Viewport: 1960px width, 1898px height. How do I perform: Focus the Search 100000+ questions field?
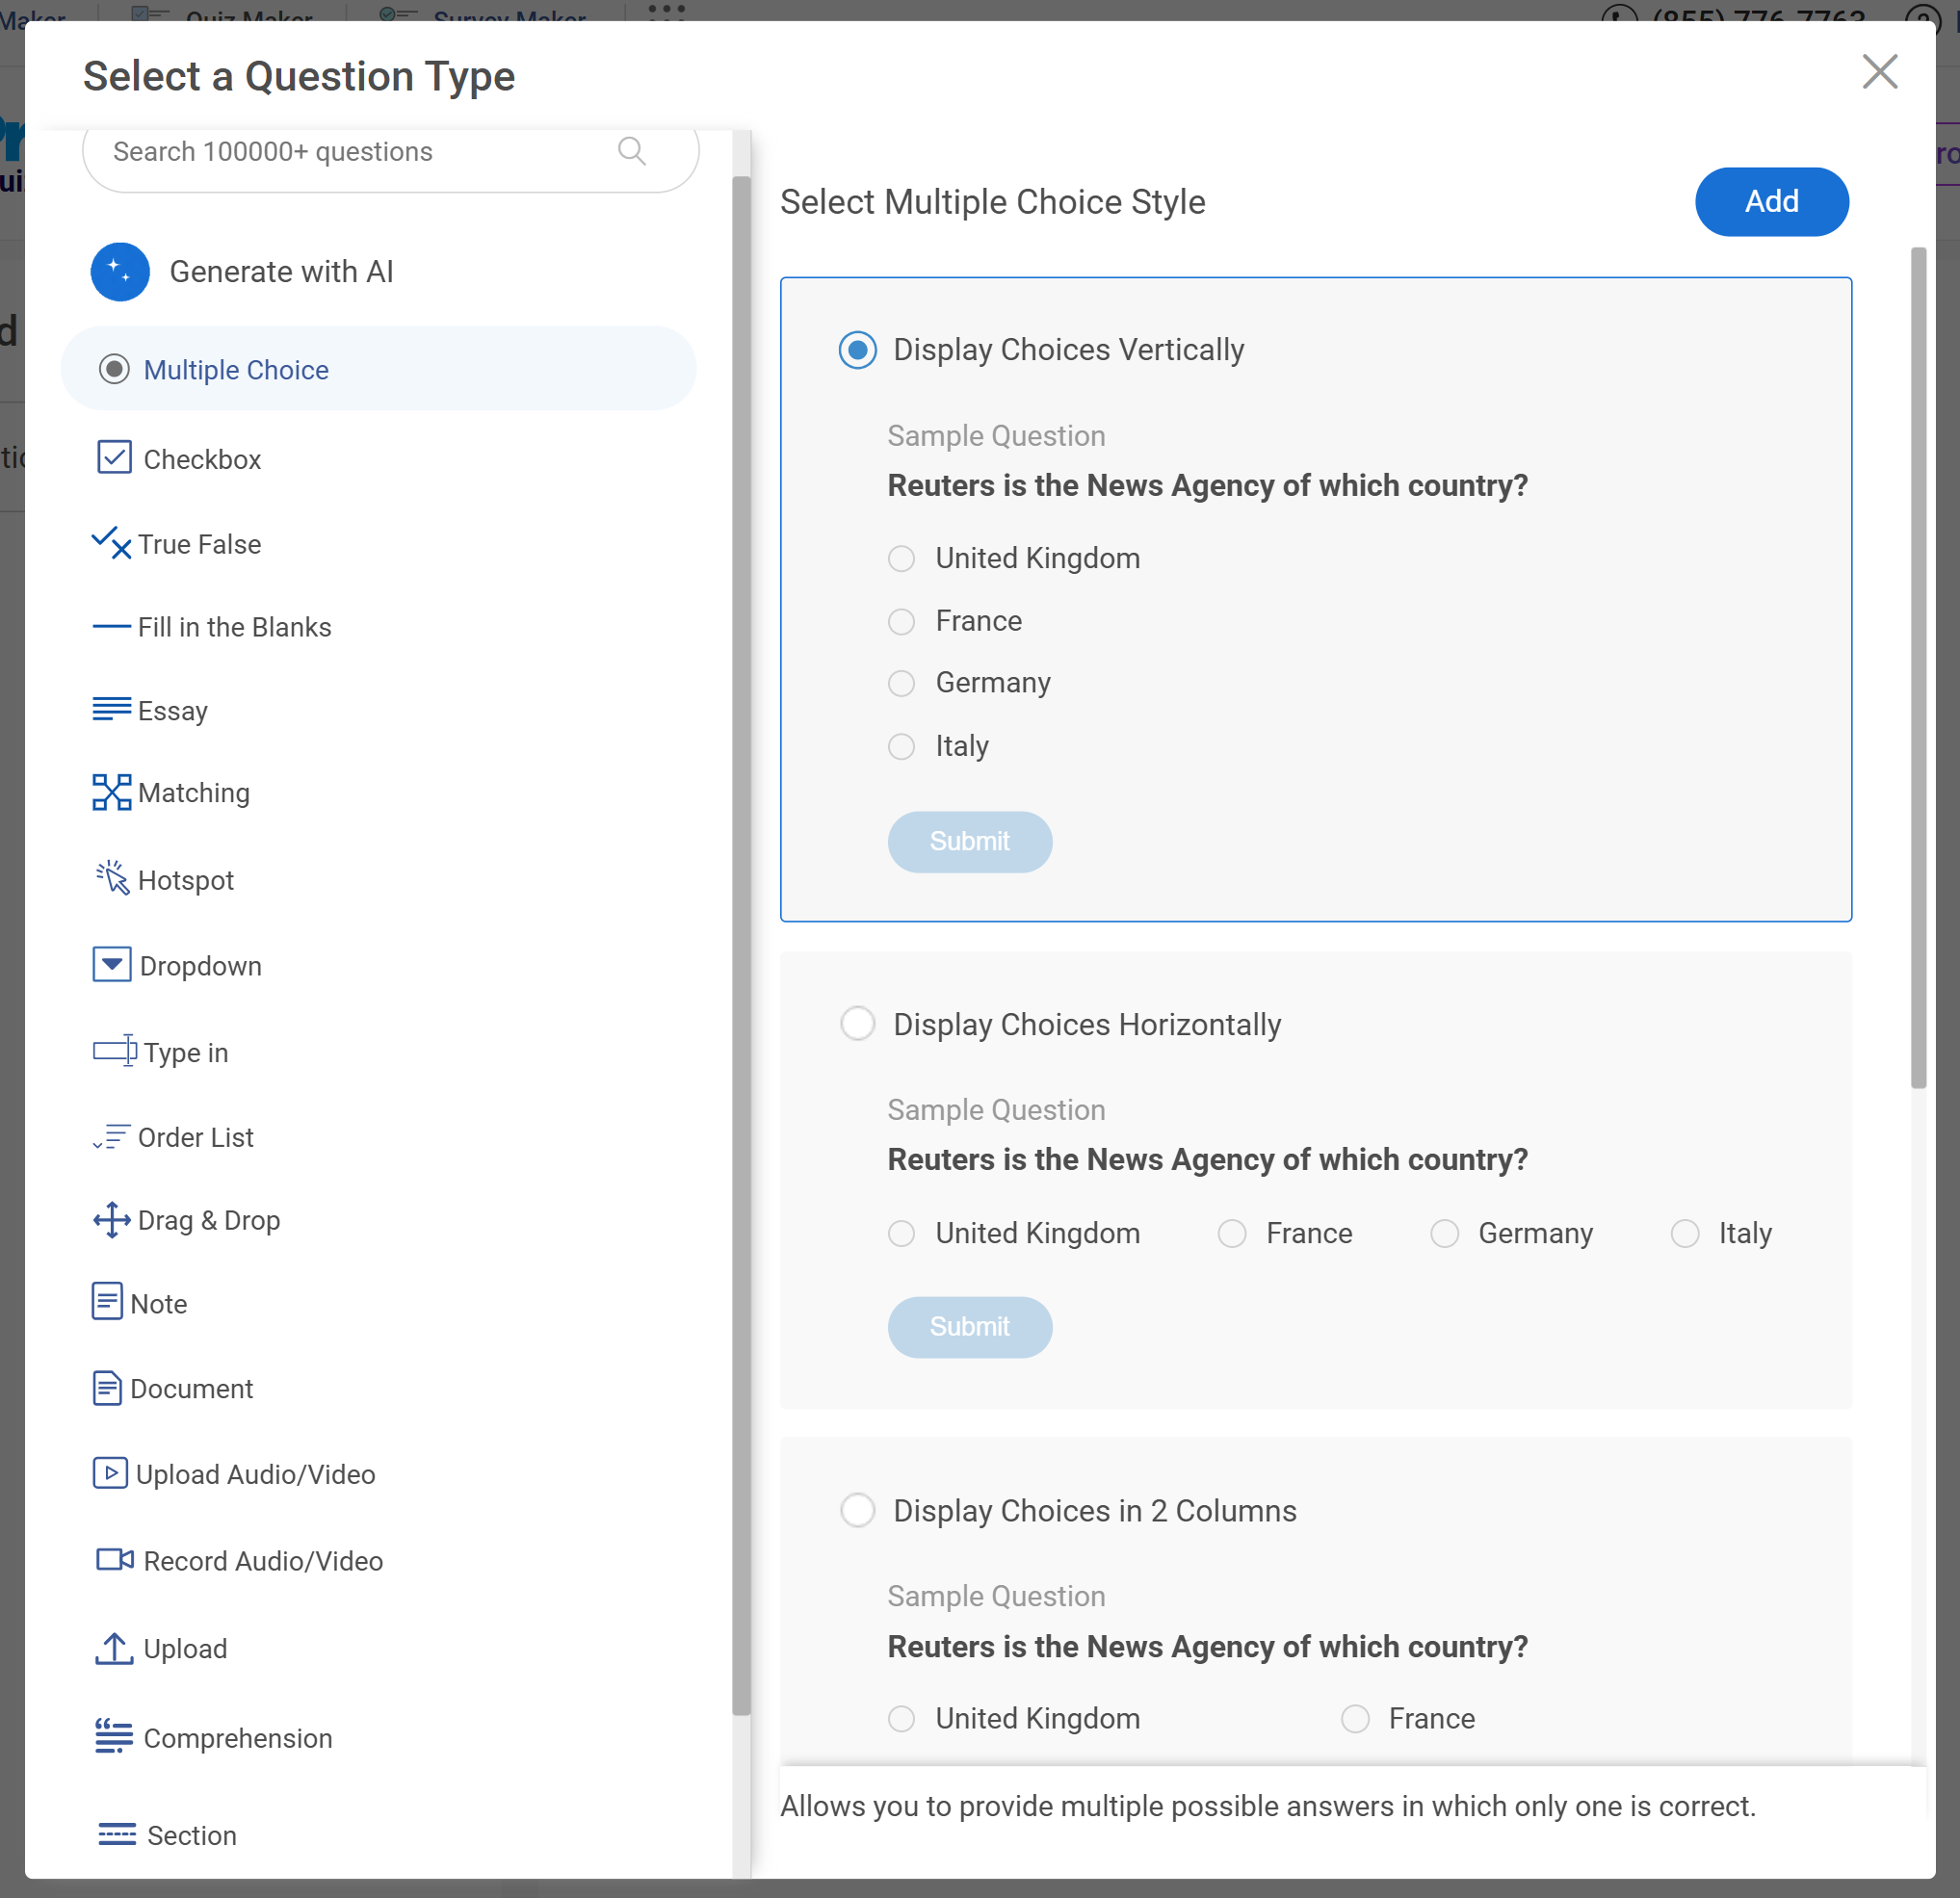pyautogui.click(x=350, y=152)
